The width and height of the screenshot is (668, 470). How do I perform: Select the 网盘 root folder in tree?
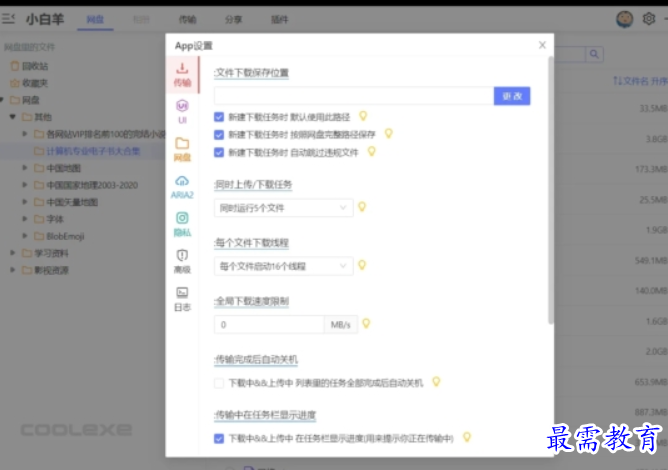(31, 100)
